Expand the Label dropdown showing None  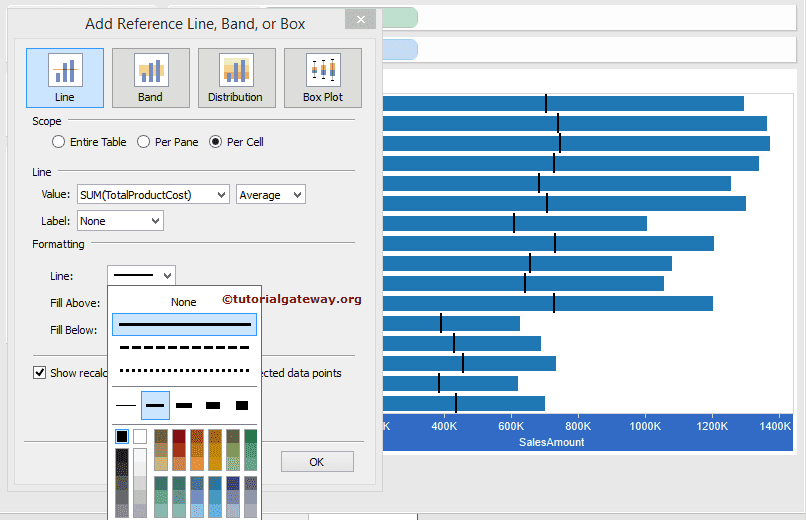(x=120, y=220)
